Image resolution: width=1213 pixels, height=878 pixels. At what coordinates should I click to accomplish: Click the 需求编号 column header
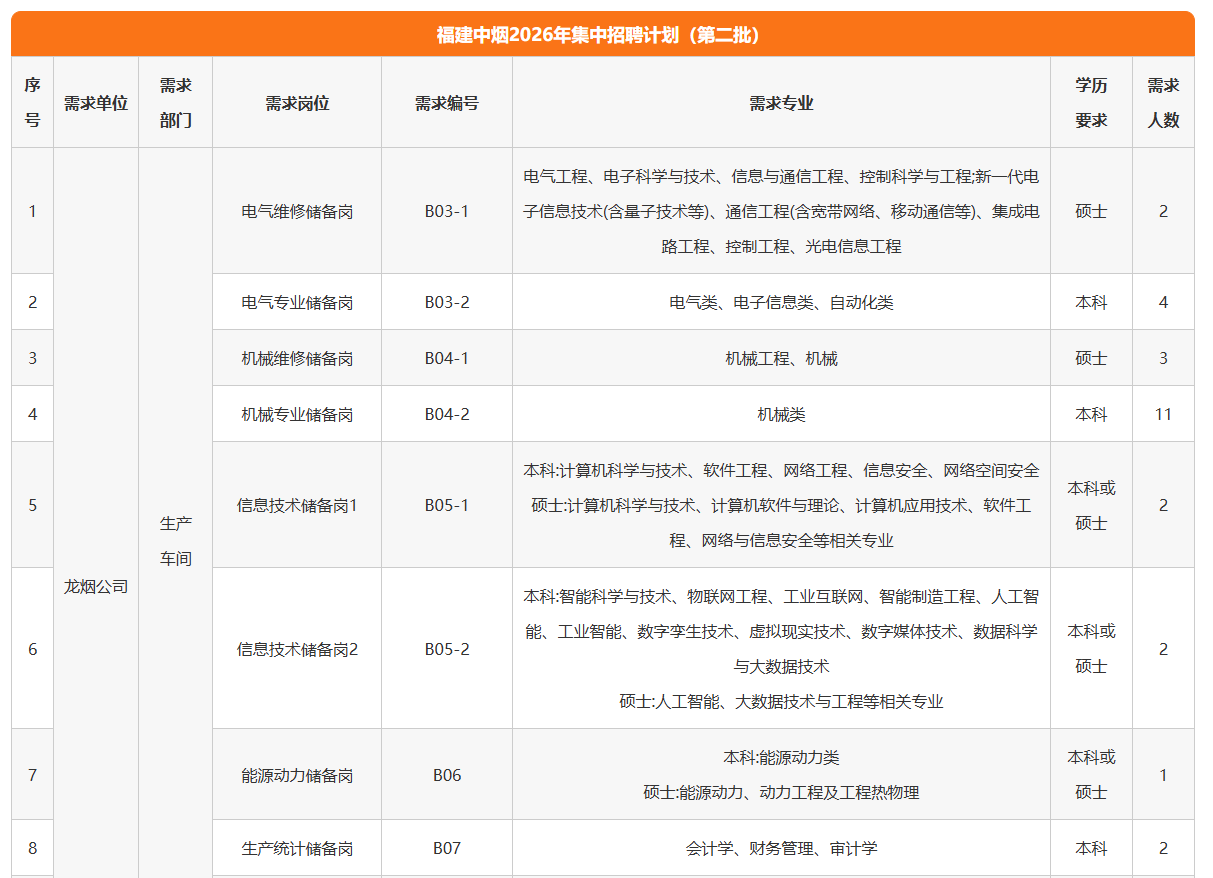coord(446,103)
